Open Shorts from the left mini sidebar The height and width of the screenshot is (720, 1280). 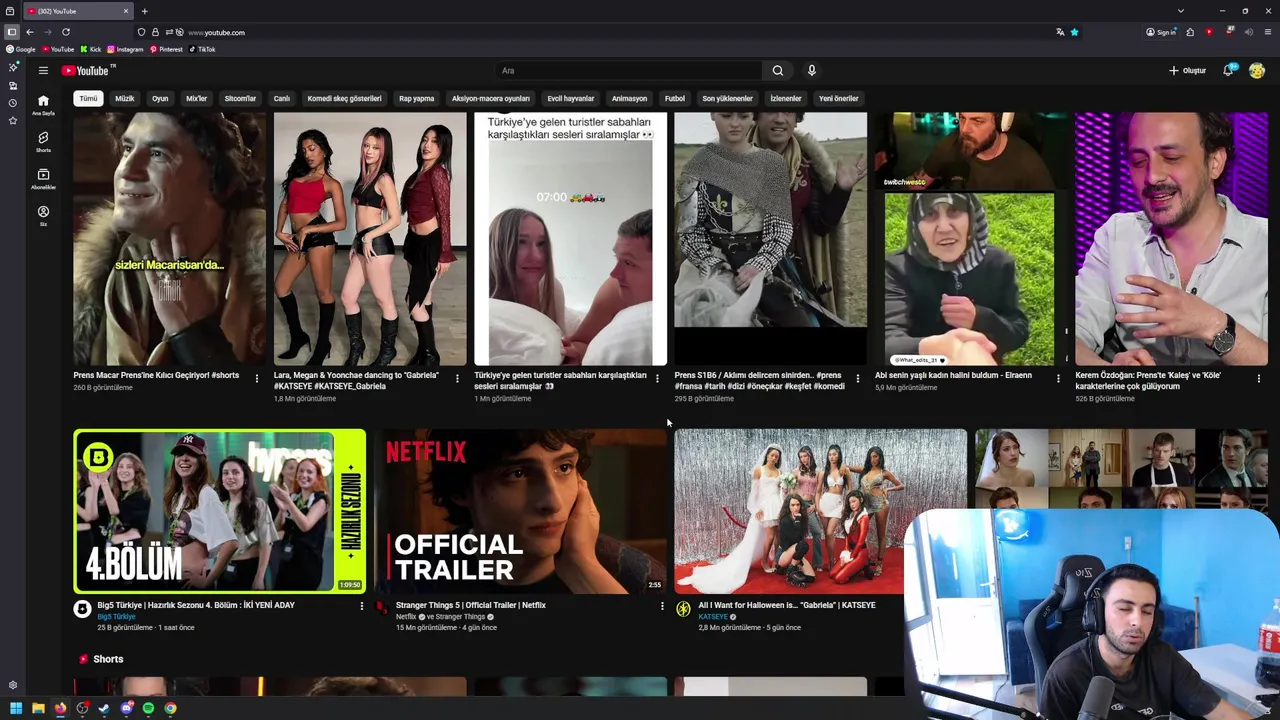43,141
